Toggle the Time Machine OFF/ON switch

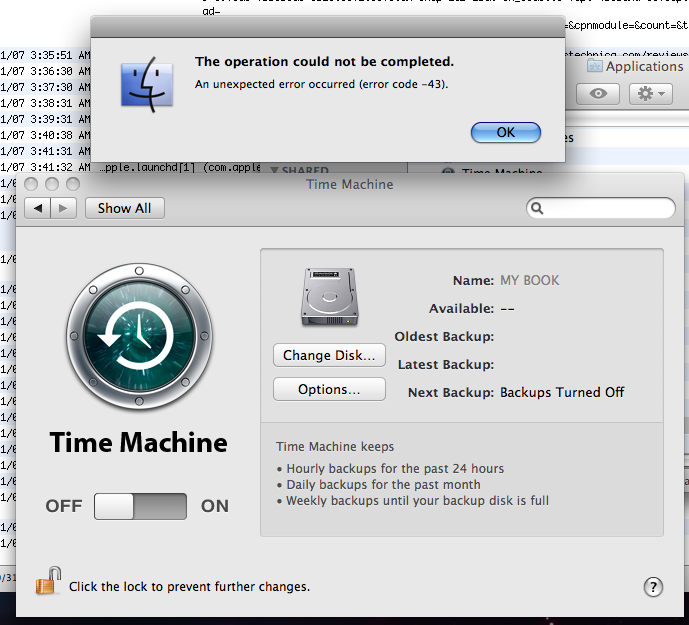pyautogui.click(x=140, y=506)
